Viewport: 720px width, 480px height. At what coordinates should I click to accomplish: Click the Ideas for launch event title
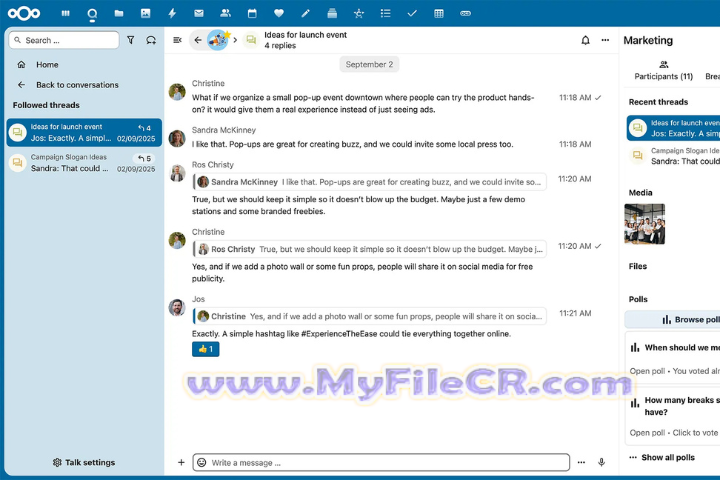pyautogui.click(x=305, y=35)
